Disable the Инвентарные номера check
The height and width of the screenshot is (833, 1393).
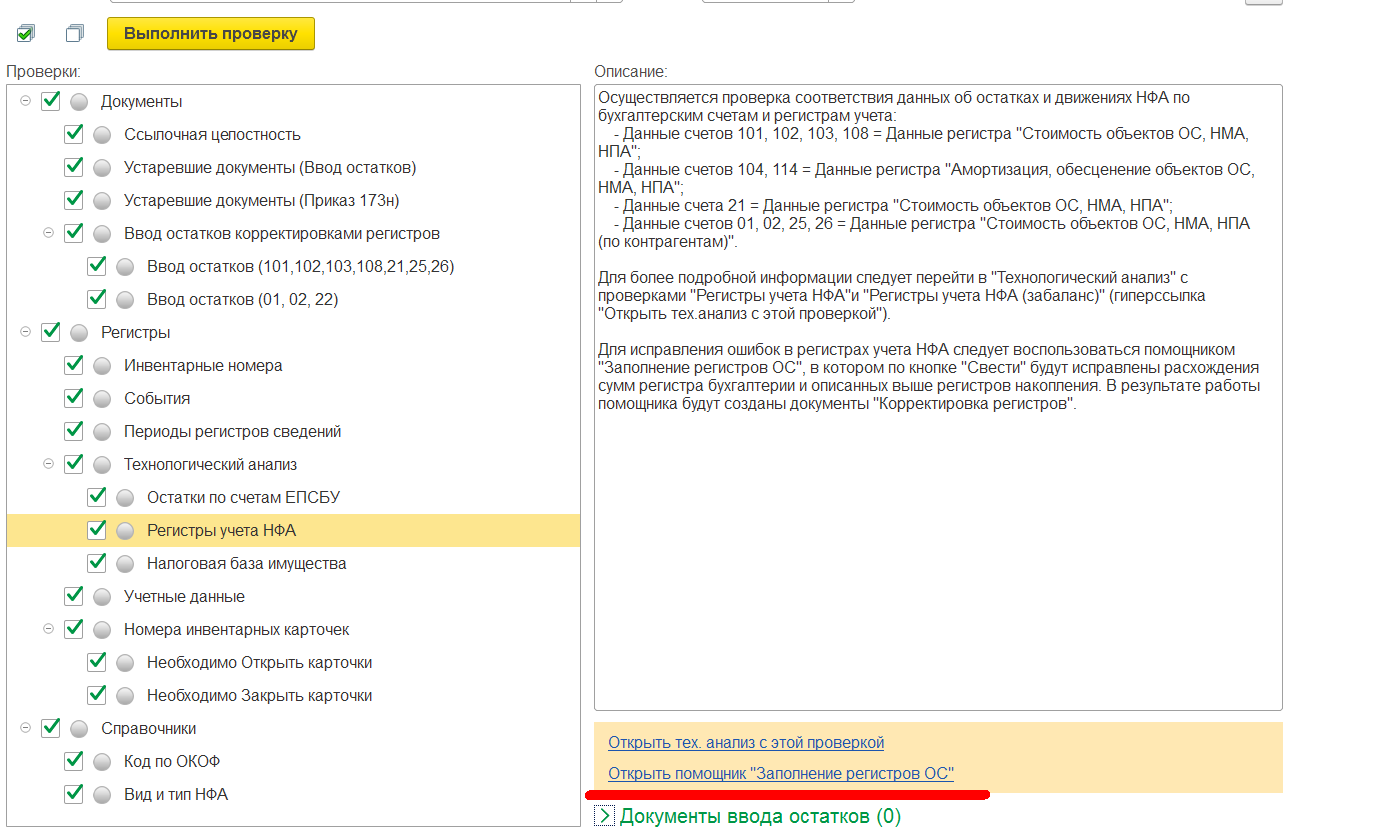pos(73,365)
